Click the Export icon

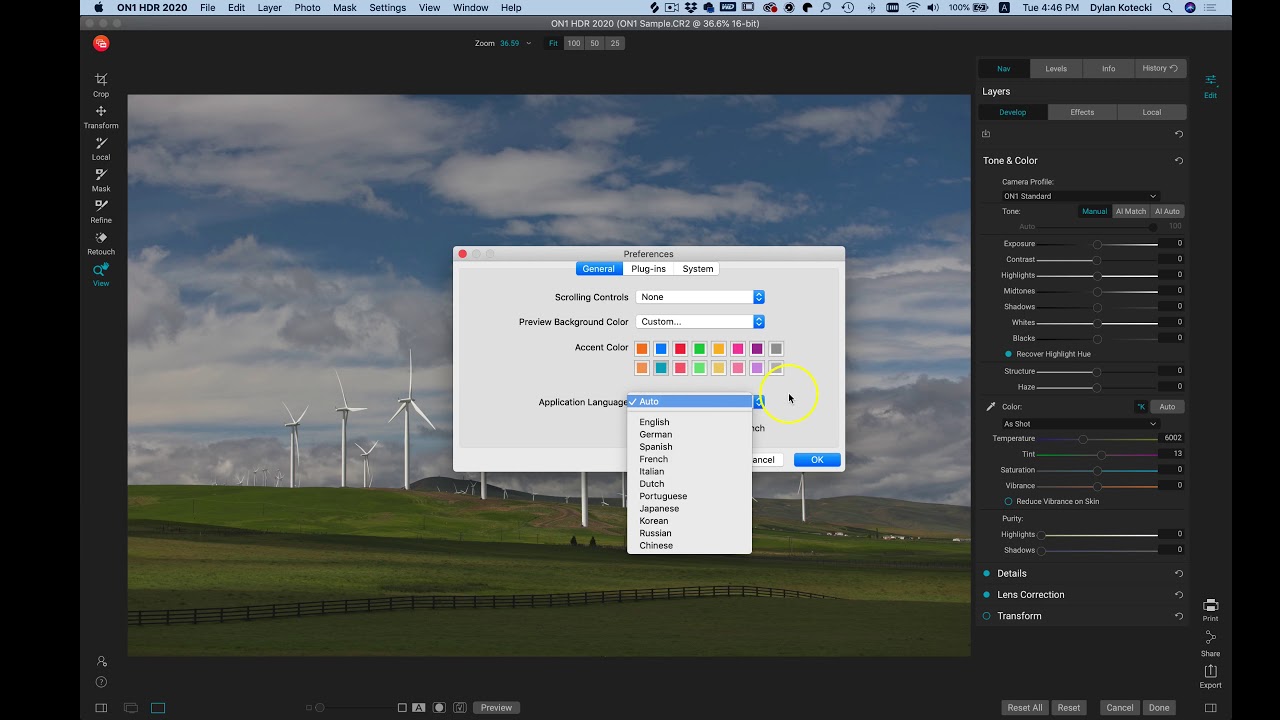point(1210,676)
